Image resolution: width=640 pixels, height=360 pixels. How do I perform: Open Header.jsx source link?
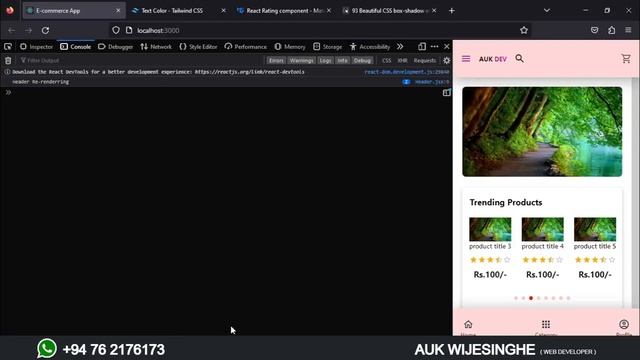[x=432, y=82]
